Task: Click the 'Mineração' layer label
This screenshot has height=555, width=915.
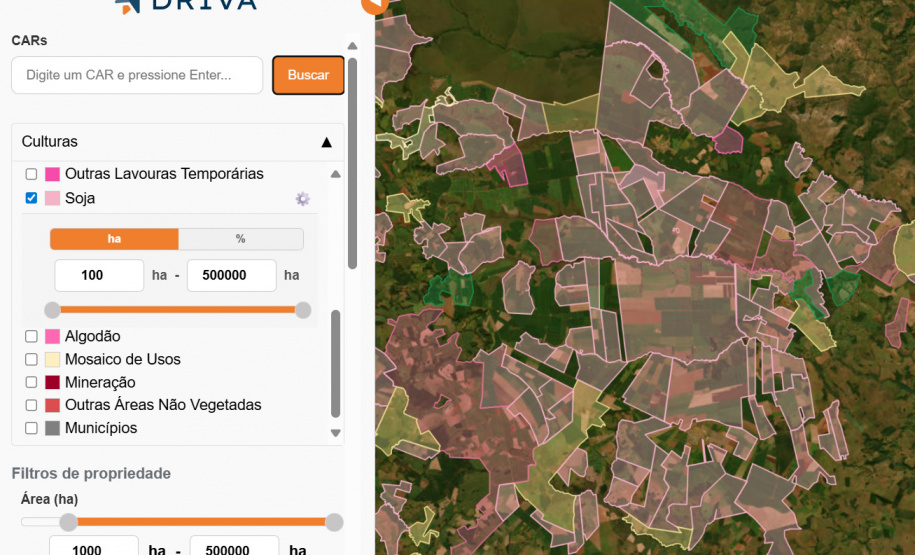Action: click(x=100, y=382)
